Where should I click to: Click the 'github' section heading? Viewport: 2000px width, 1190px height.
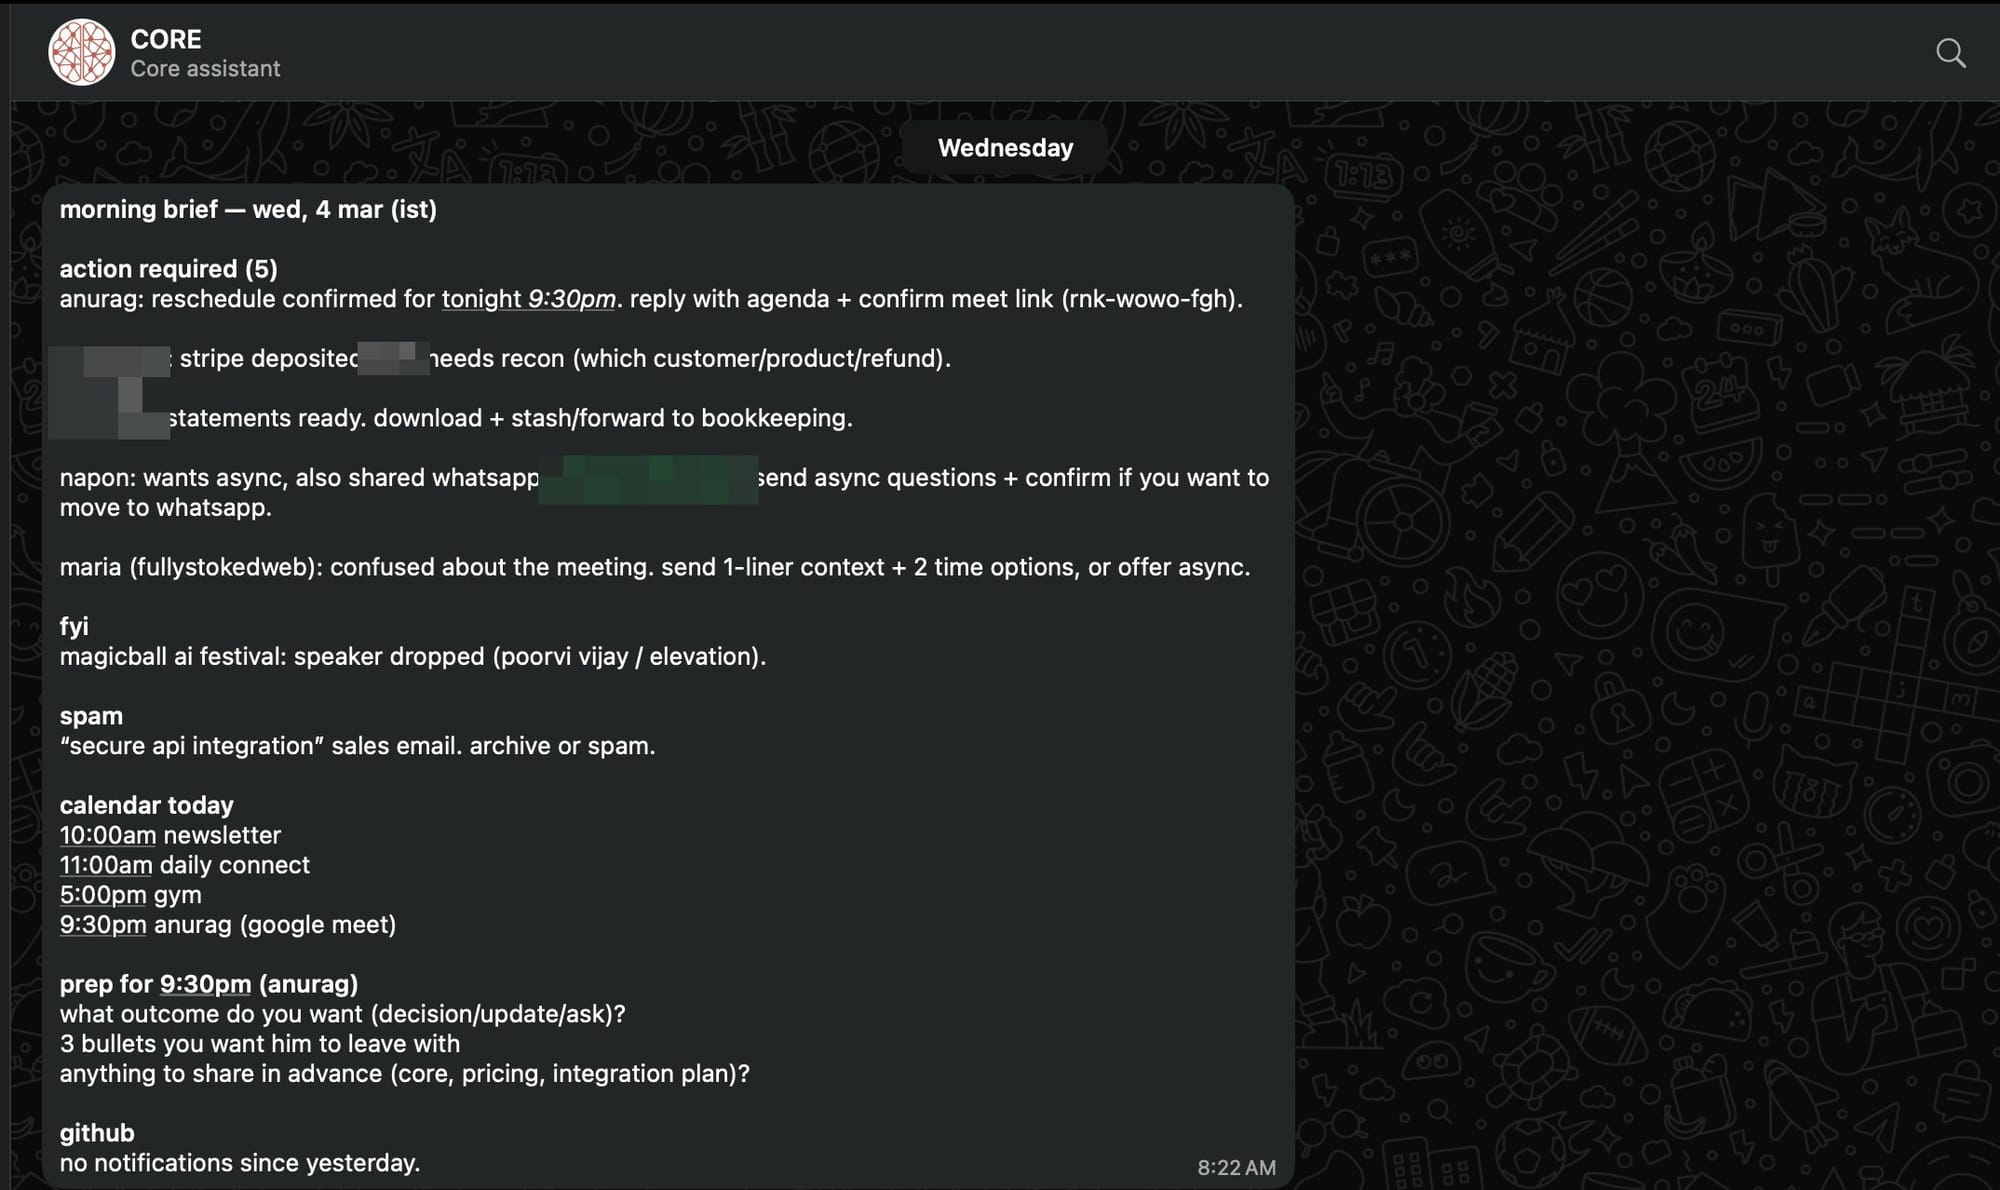[x=96, y=1133]
